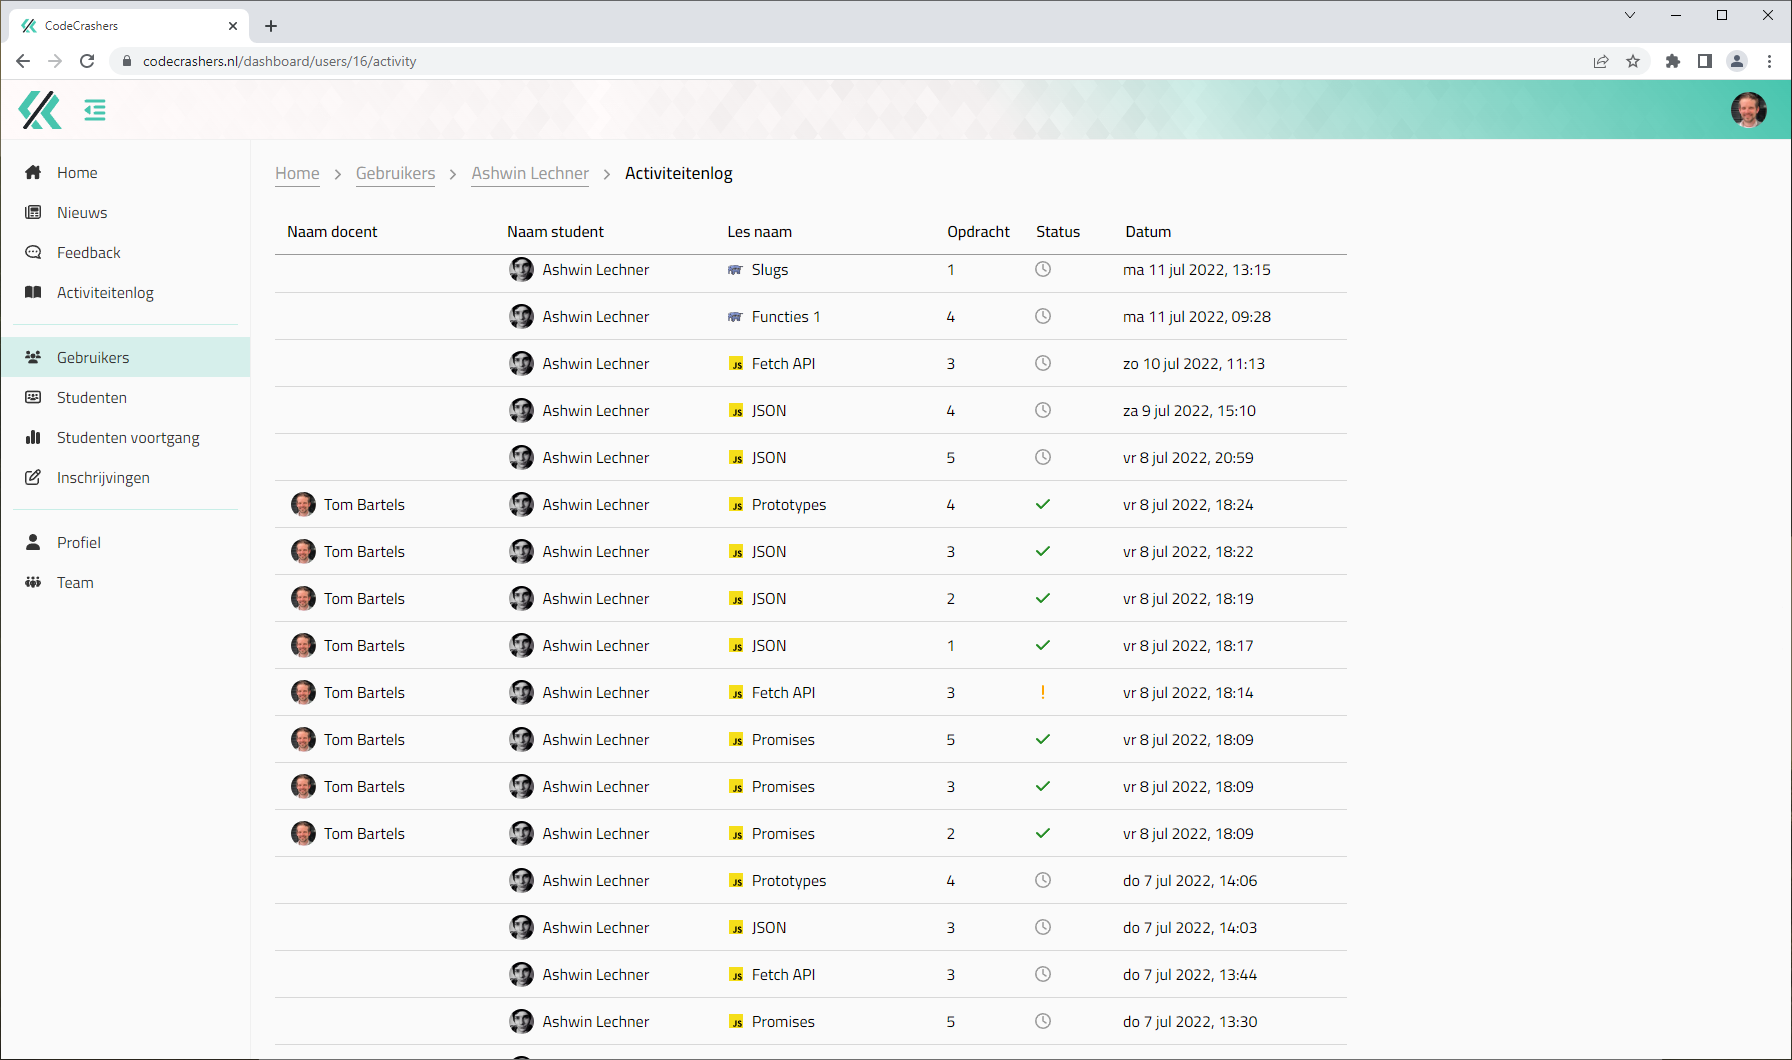Collapse the sidebar with the menu toggle icon

(95, 110)
